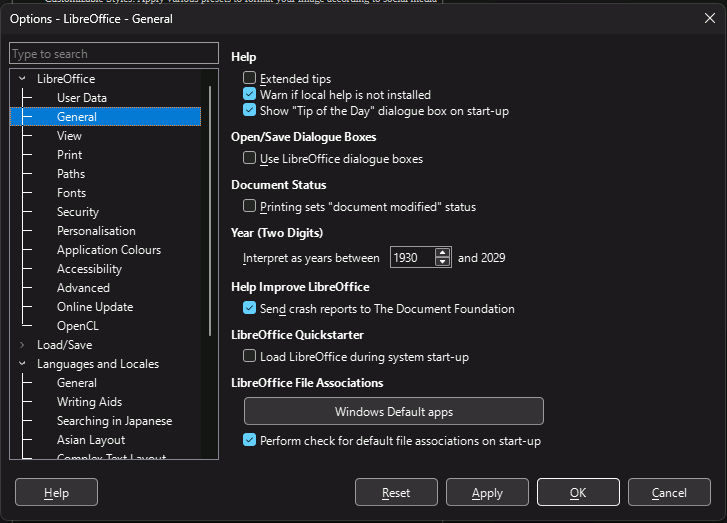Image resolution: width=727 pixels, height=523 pixels.
Task: Click the Reset button
Action: click(x=396, y=492)
